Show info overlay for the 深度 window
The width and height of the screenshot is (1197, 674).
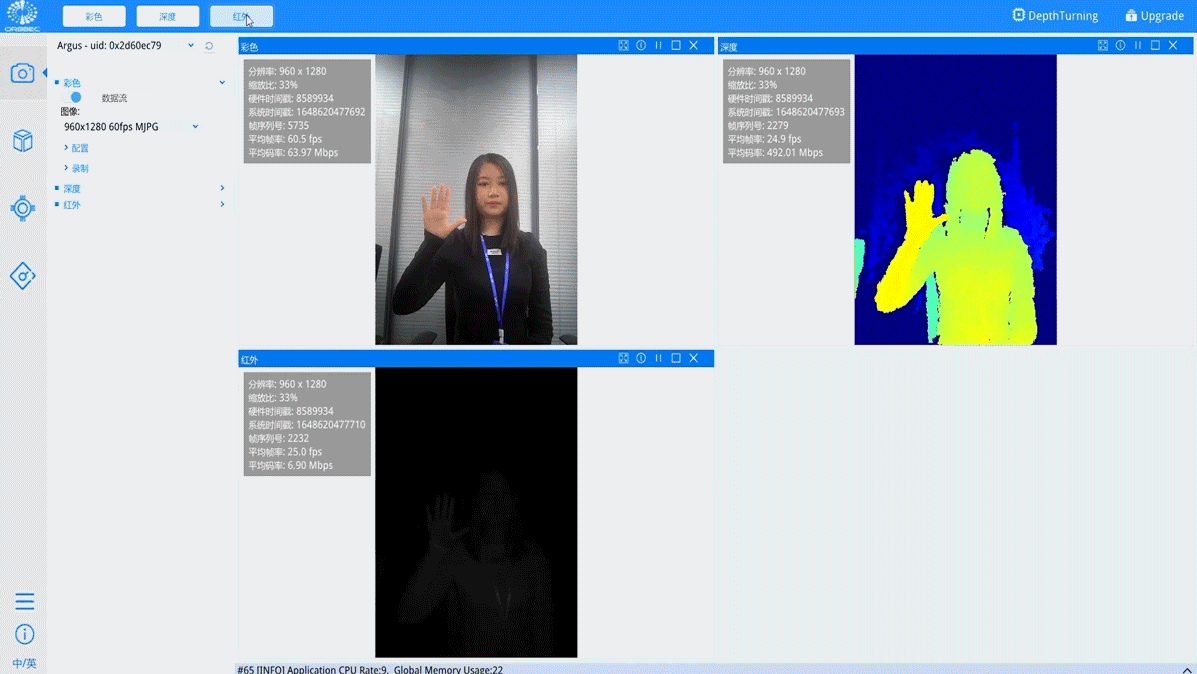(x=1120, y=46)
